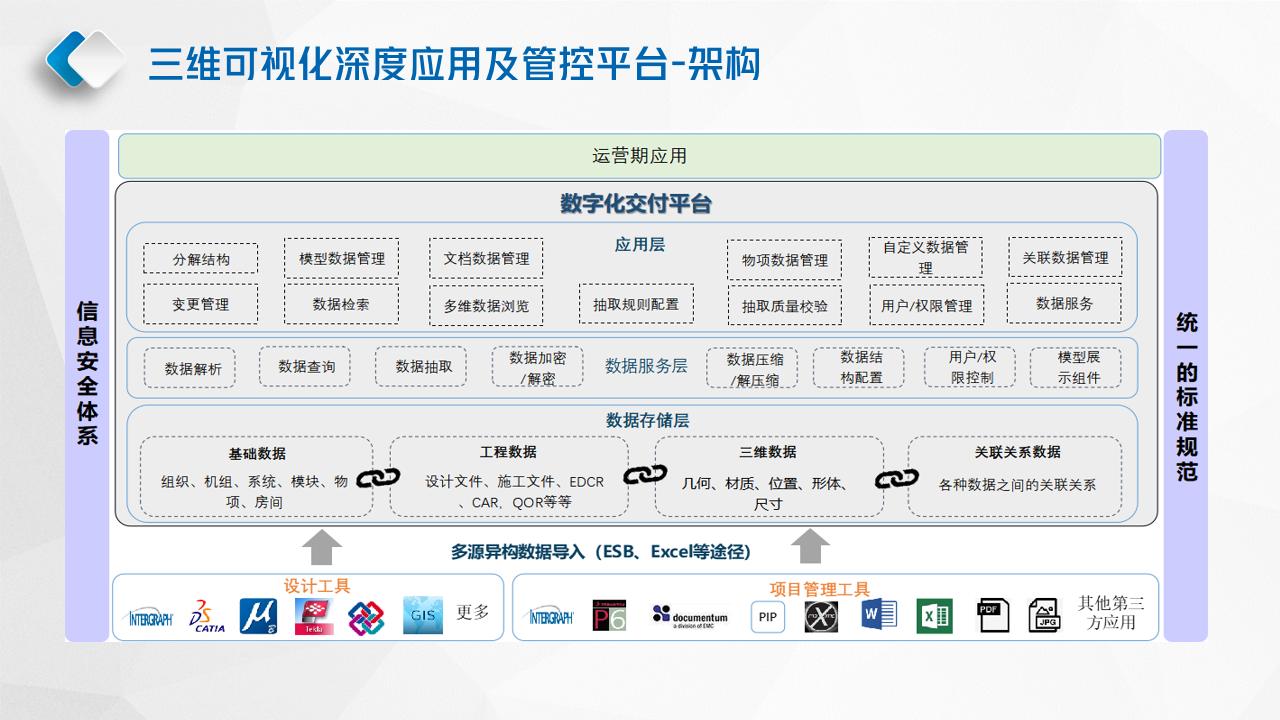Choose the 数据结构配置 box
This screenshot has height=720, width=1280.
coord(860,367)
